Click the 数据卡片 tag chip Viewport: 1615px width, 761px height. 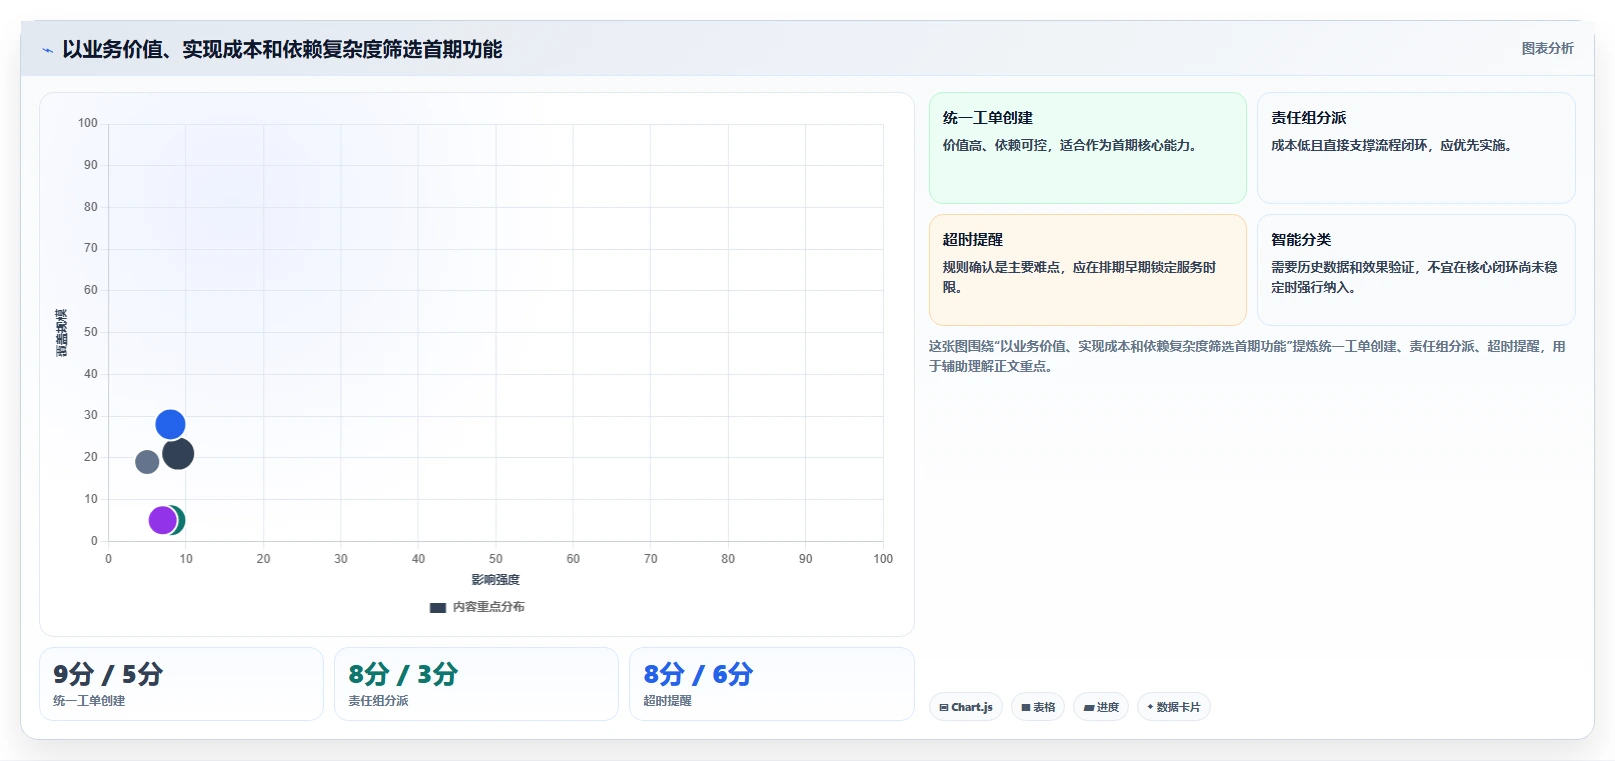point(1174,707)
